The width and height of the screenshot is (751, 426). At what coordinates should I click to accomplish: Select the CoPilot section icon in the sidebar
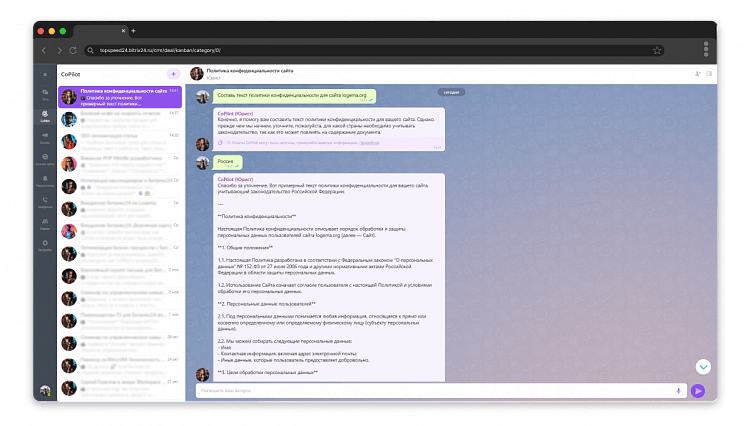(45, 116)
